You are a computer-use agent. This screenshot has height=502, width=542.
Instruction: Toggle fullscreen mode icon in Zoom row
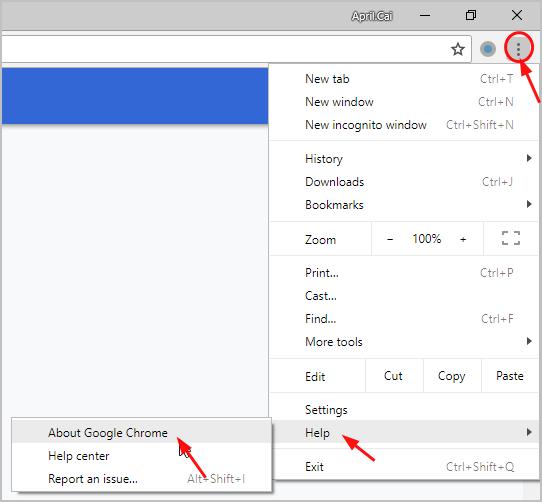[511, 238]
